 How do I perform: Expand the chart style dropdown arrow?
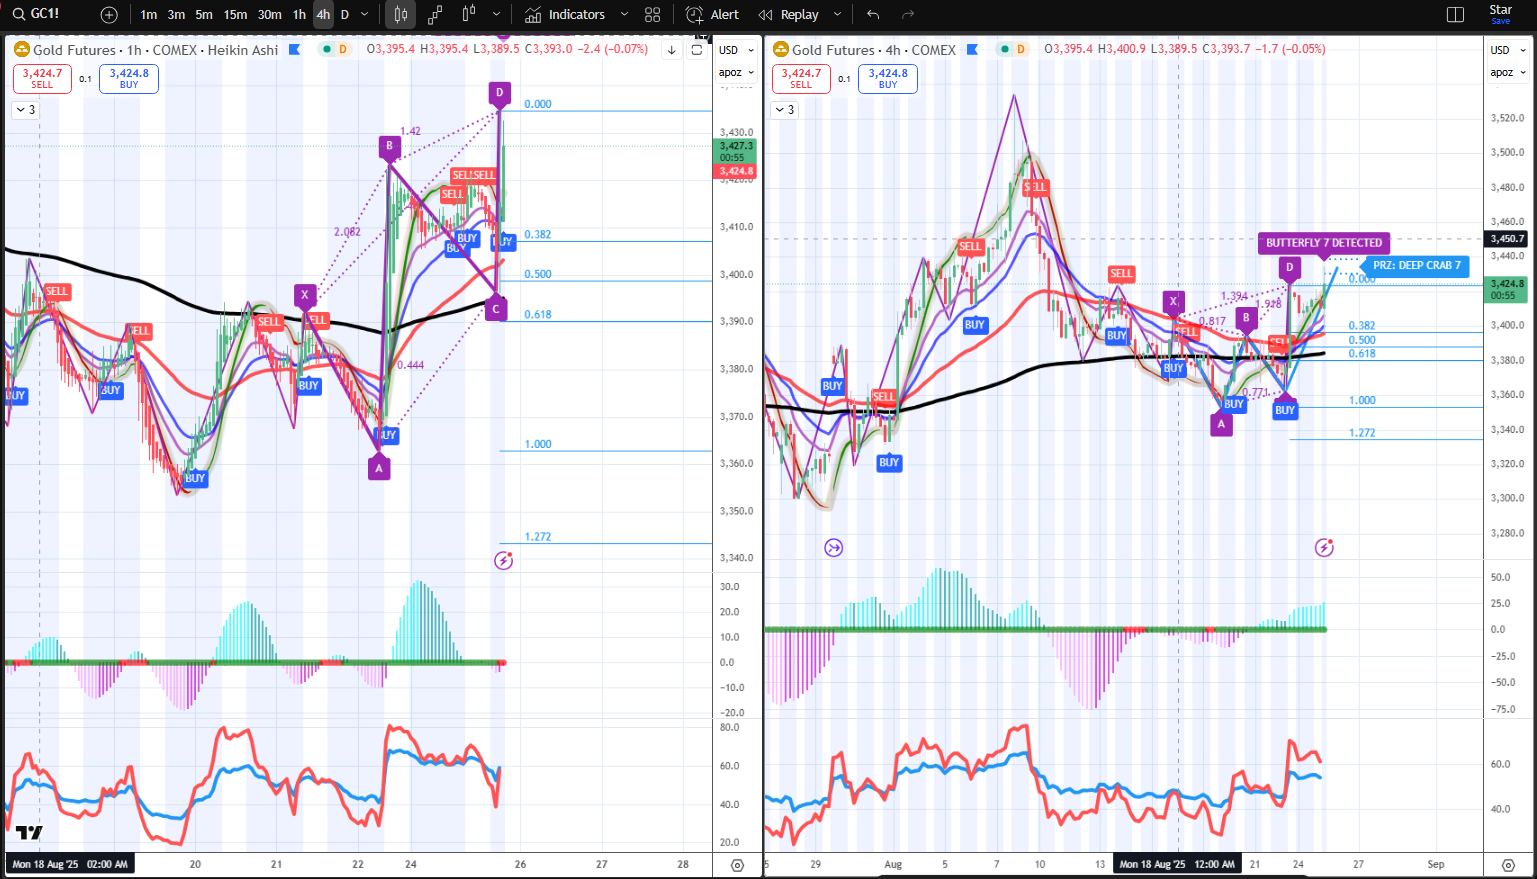click(x=497, y=15)
